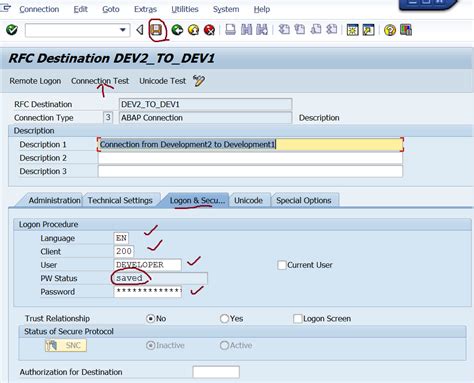Image resolution: width=474 pixels, height=383 pixels.
Task: Click the Authorization for Destination field
Action: pos(216,372)
